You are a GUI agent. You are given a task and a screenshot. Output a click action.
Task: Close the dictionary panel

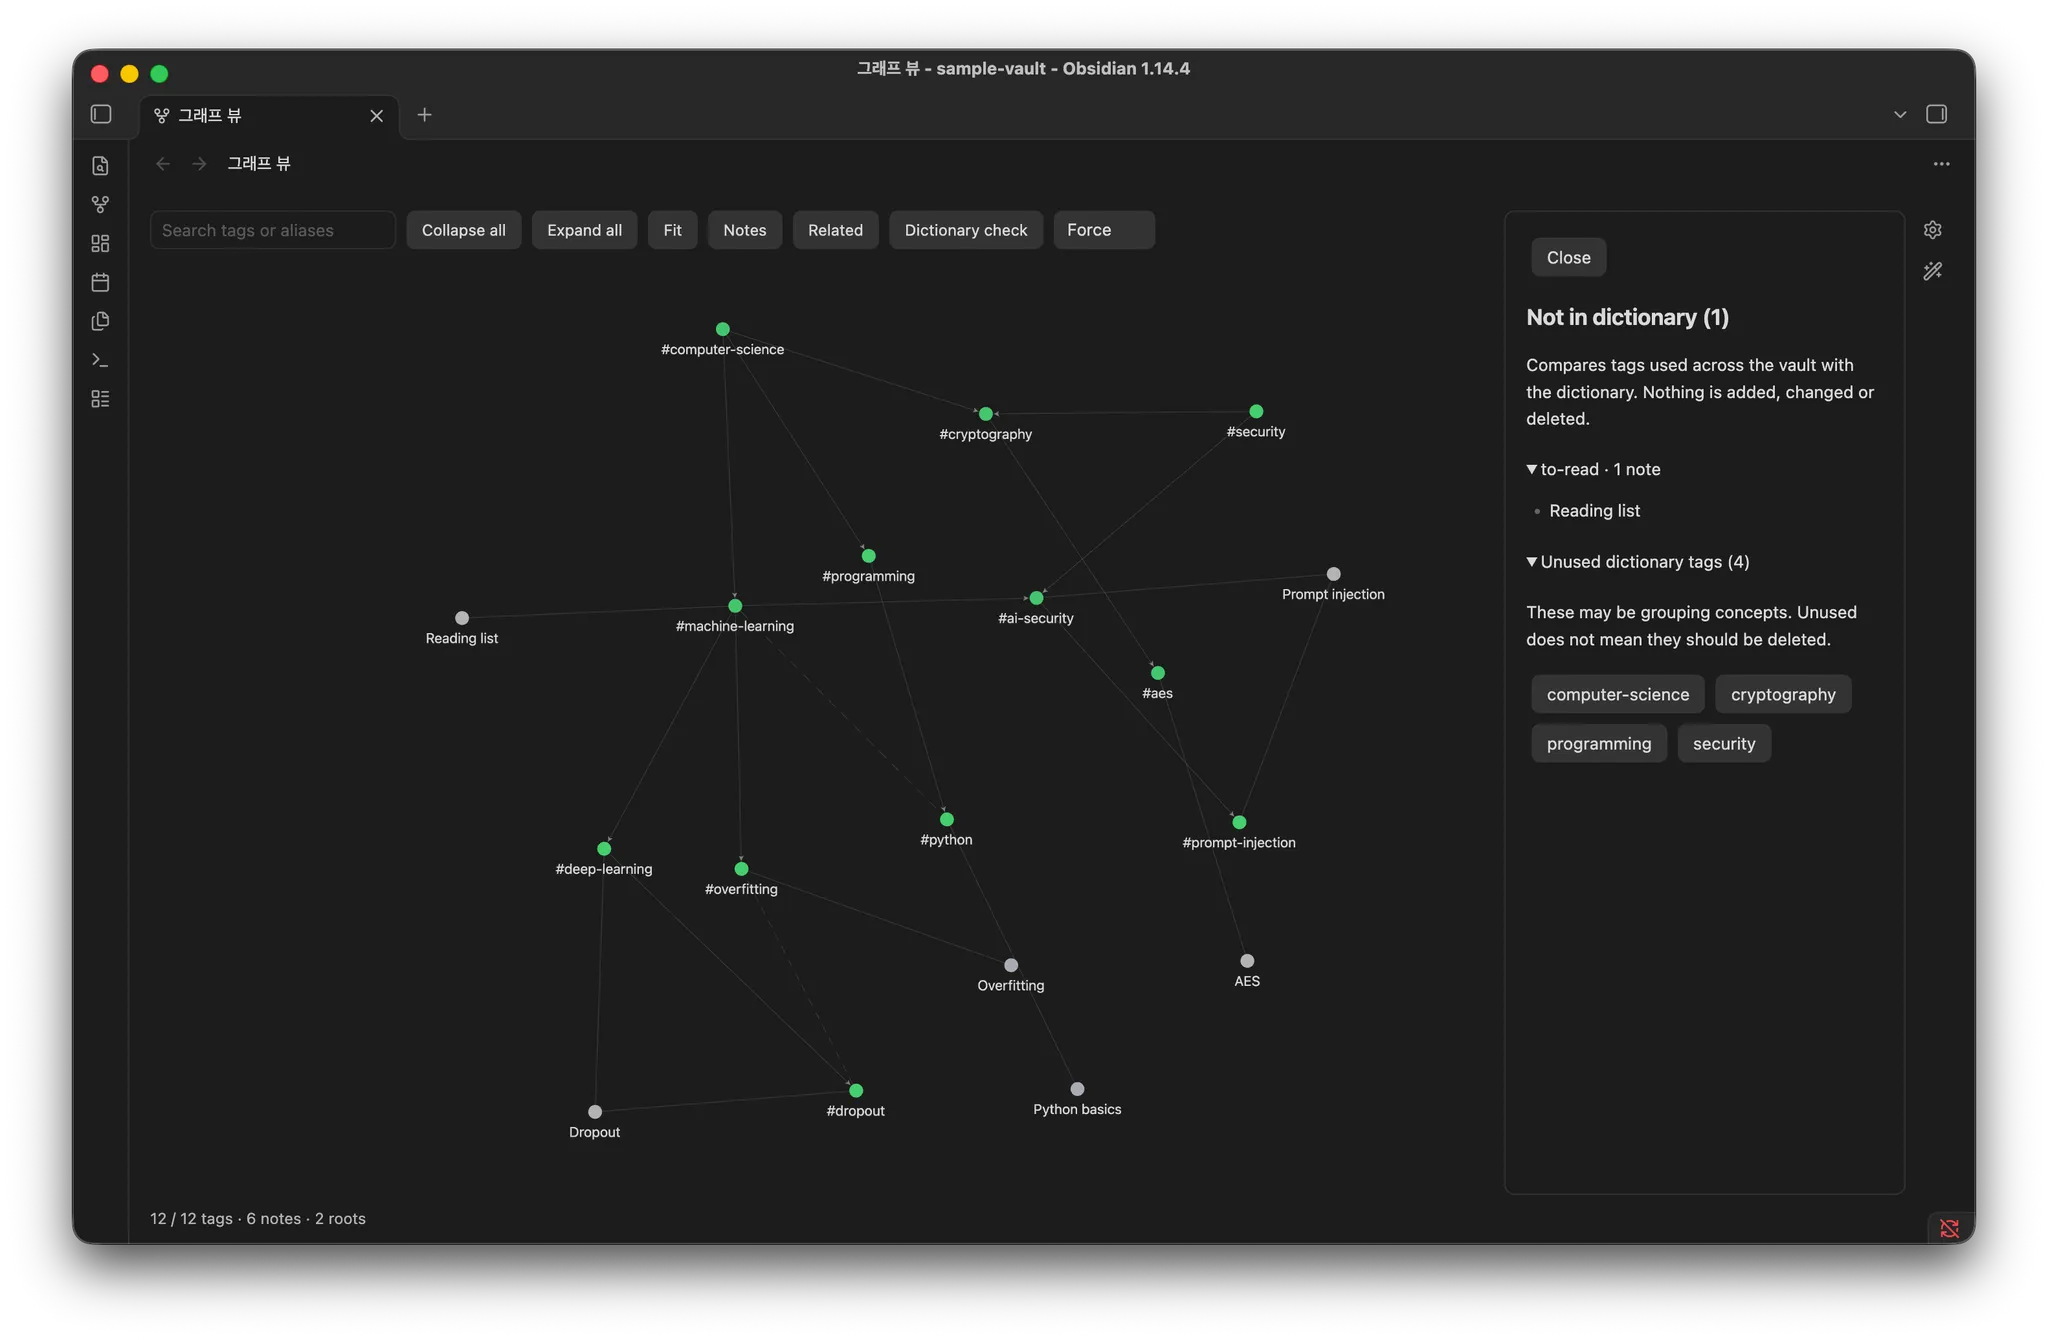pos(1568,258)
